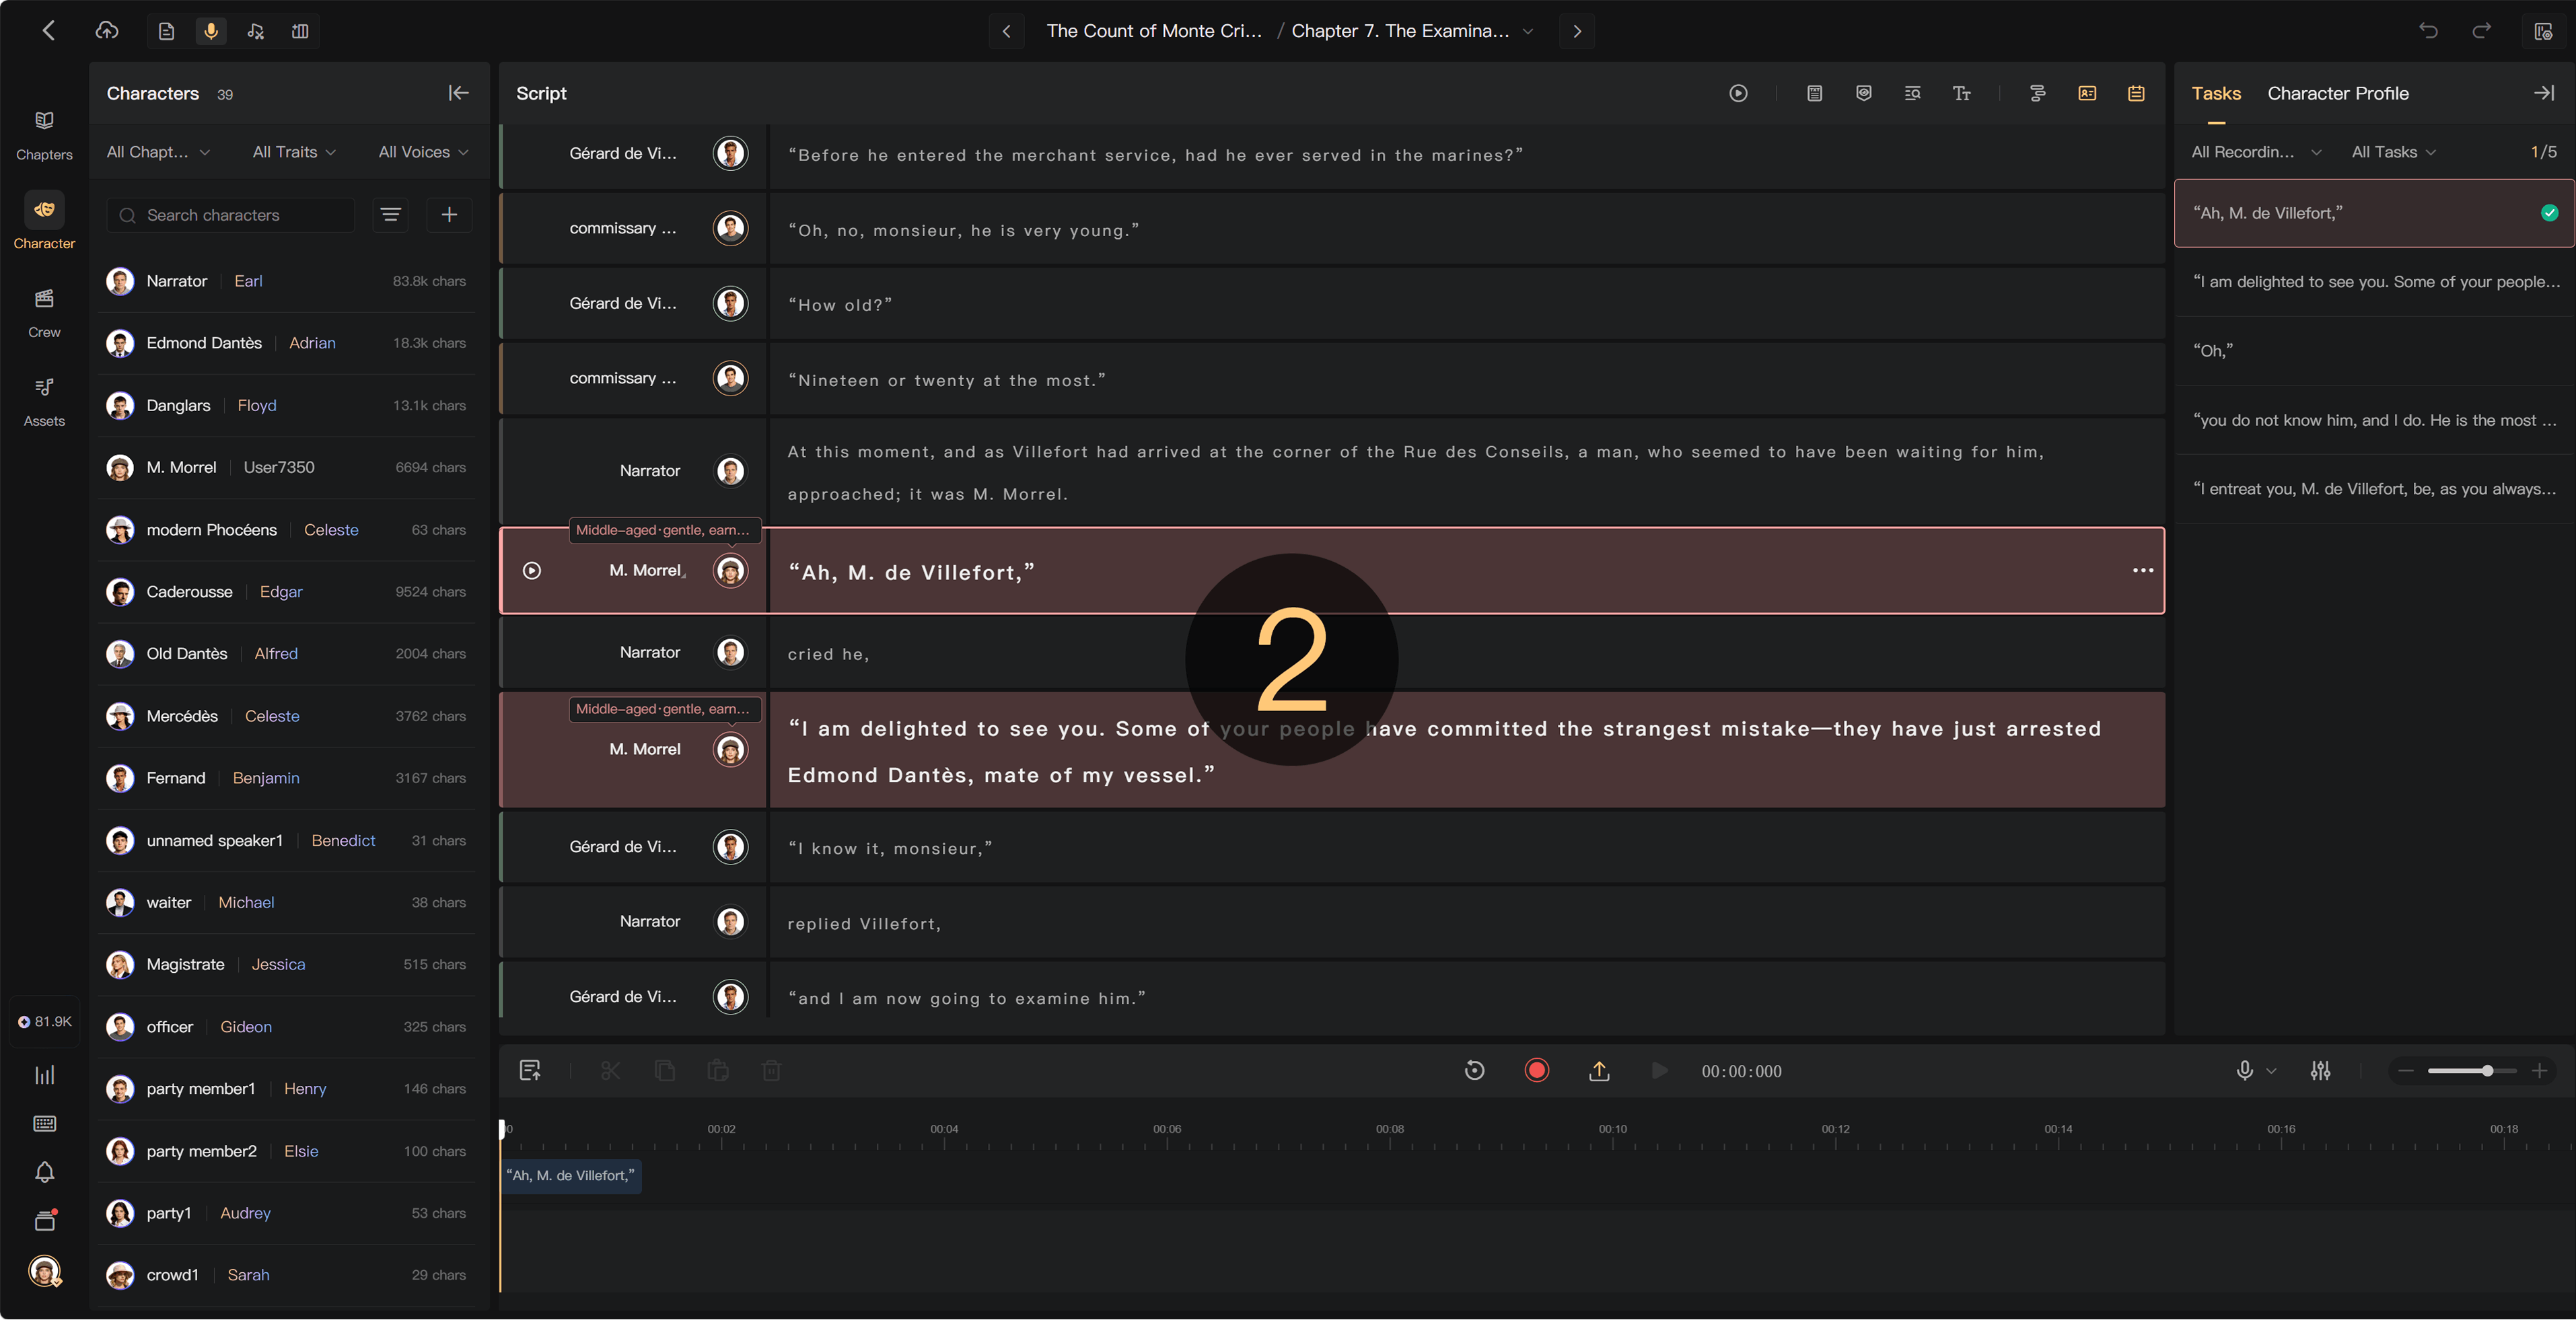This screenshot has height=1320, width=2576.
Task: Start recording with the red record button
Action: click(x=1537, y=1071)
